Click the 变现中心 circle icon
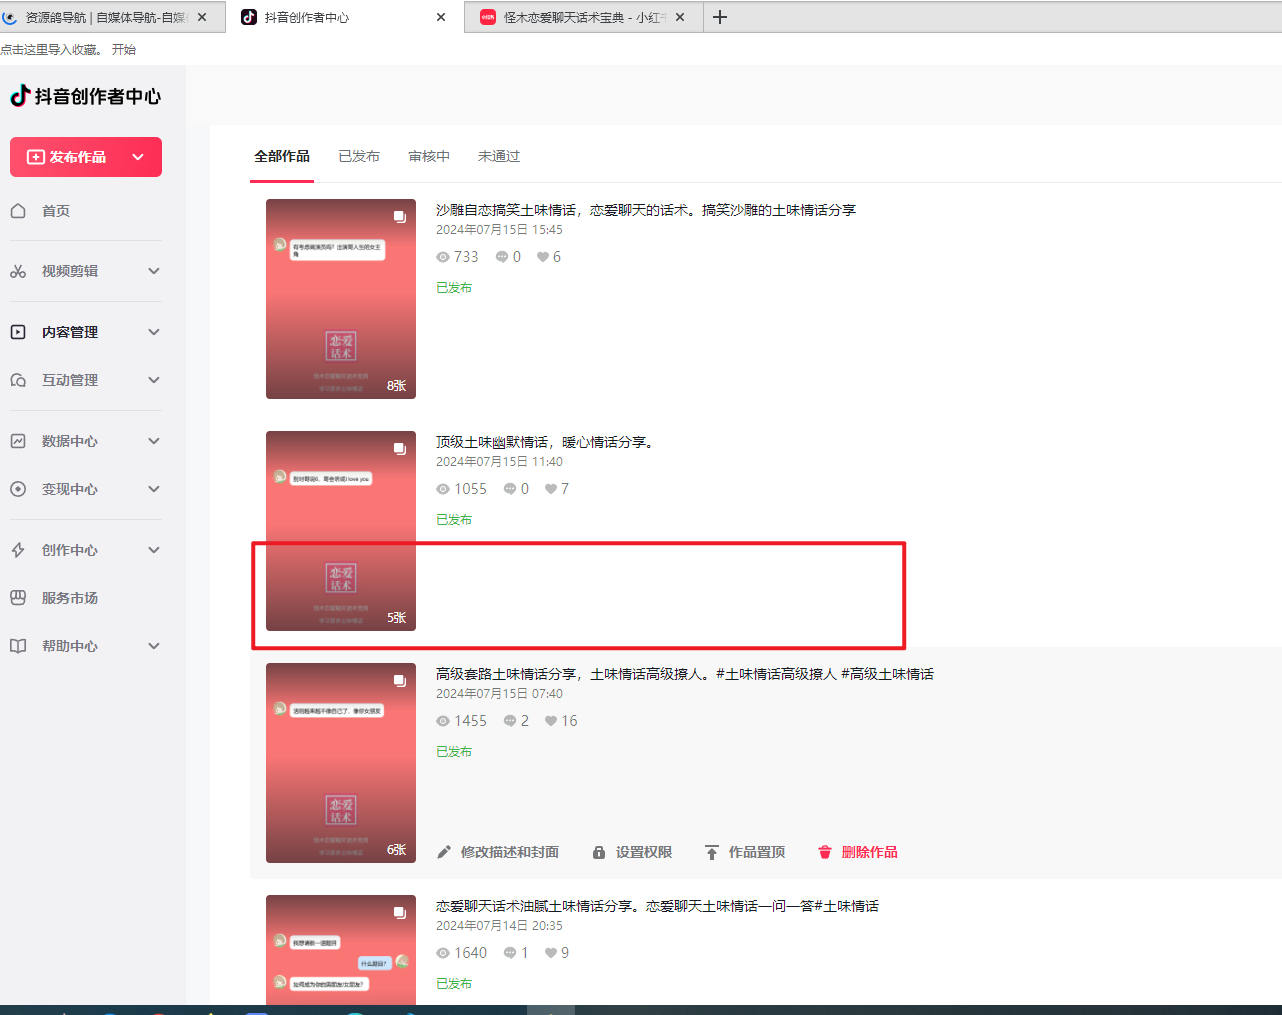 point(18,489)
